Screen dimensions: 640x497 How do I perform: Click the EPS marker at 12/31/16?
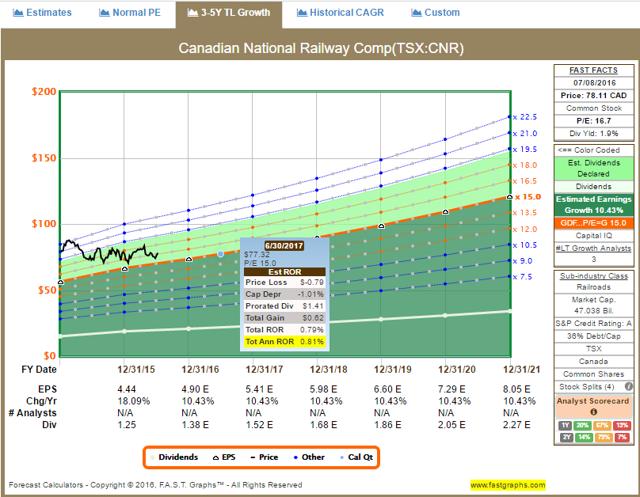(x=189, y=259)
